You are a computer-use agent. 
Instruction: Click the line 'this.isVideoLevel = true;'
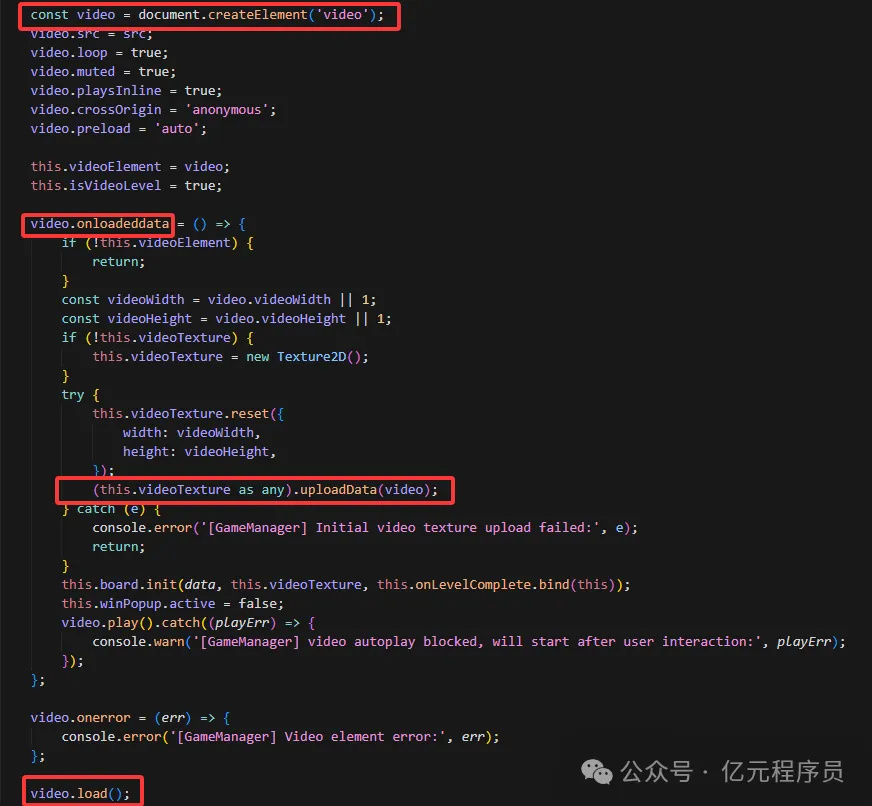[x=126, y=185]
